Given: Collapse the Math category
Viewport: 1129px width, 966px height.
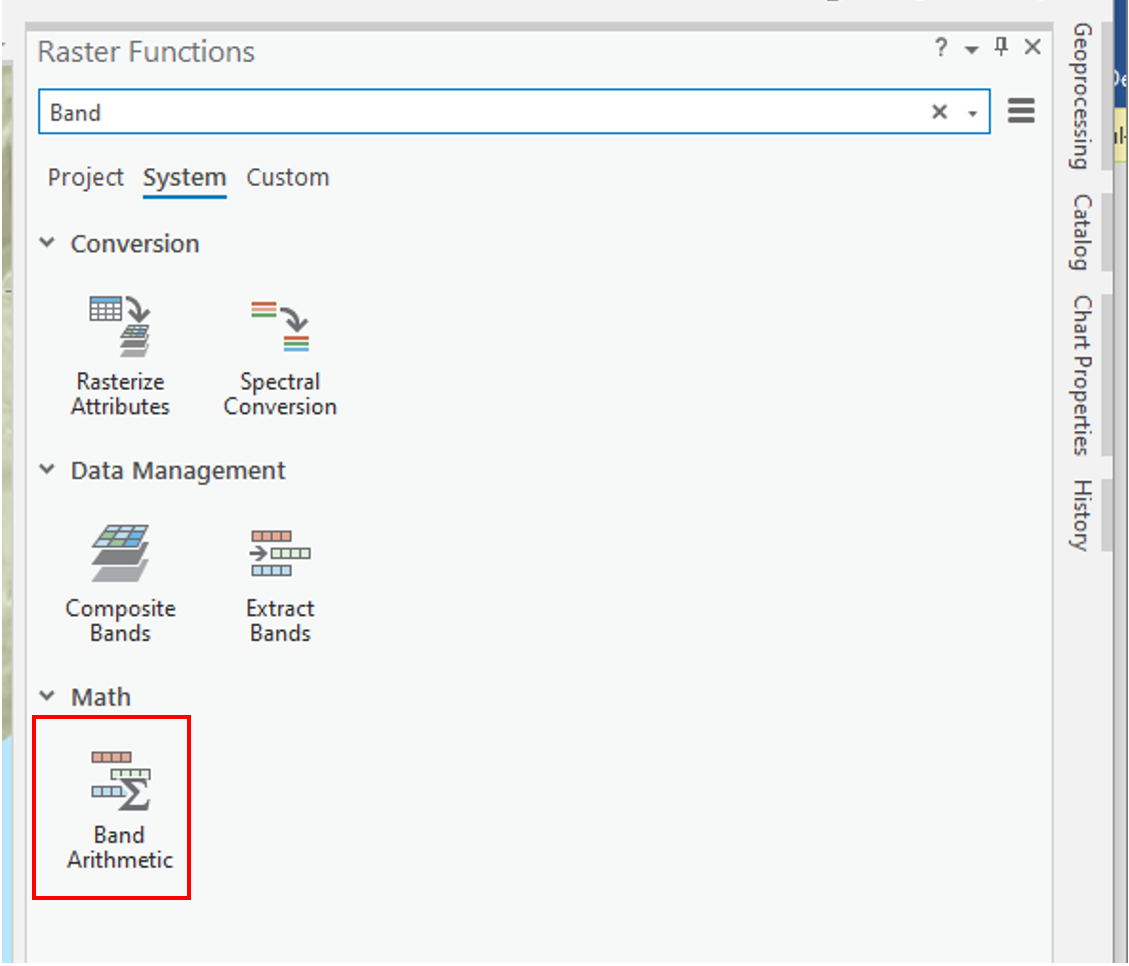Looking at the screenshot, I should [x=47, y=696].
